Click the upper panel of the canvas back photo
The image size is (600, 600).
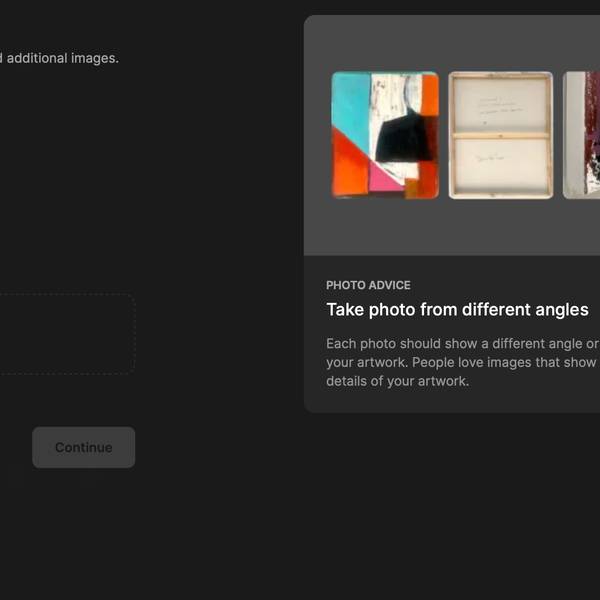[x=500, y=104]
